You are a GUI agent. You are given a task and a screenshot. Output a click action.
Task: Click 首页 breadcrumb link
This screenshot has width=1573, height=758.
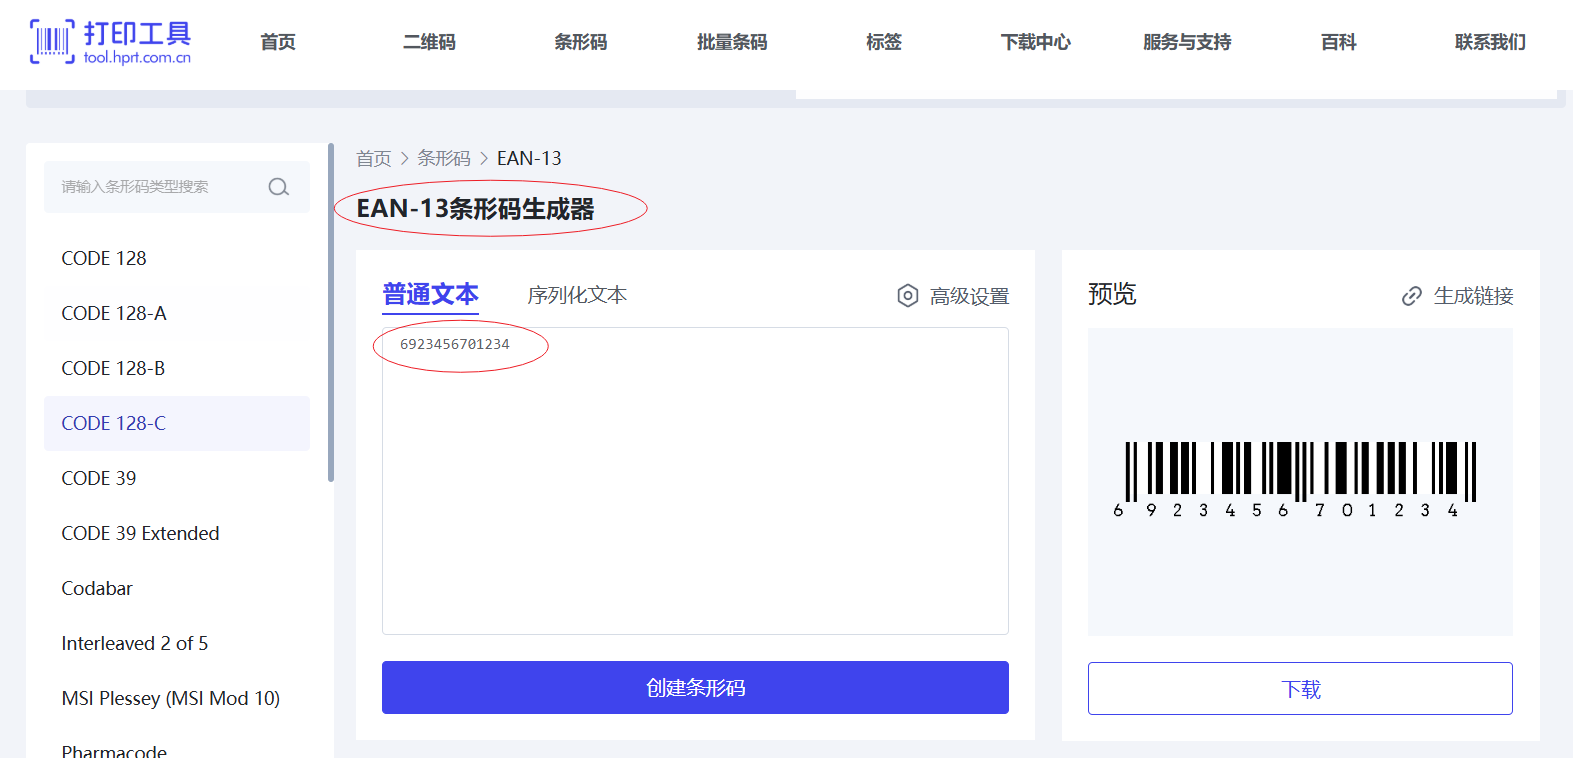point(374,158)
